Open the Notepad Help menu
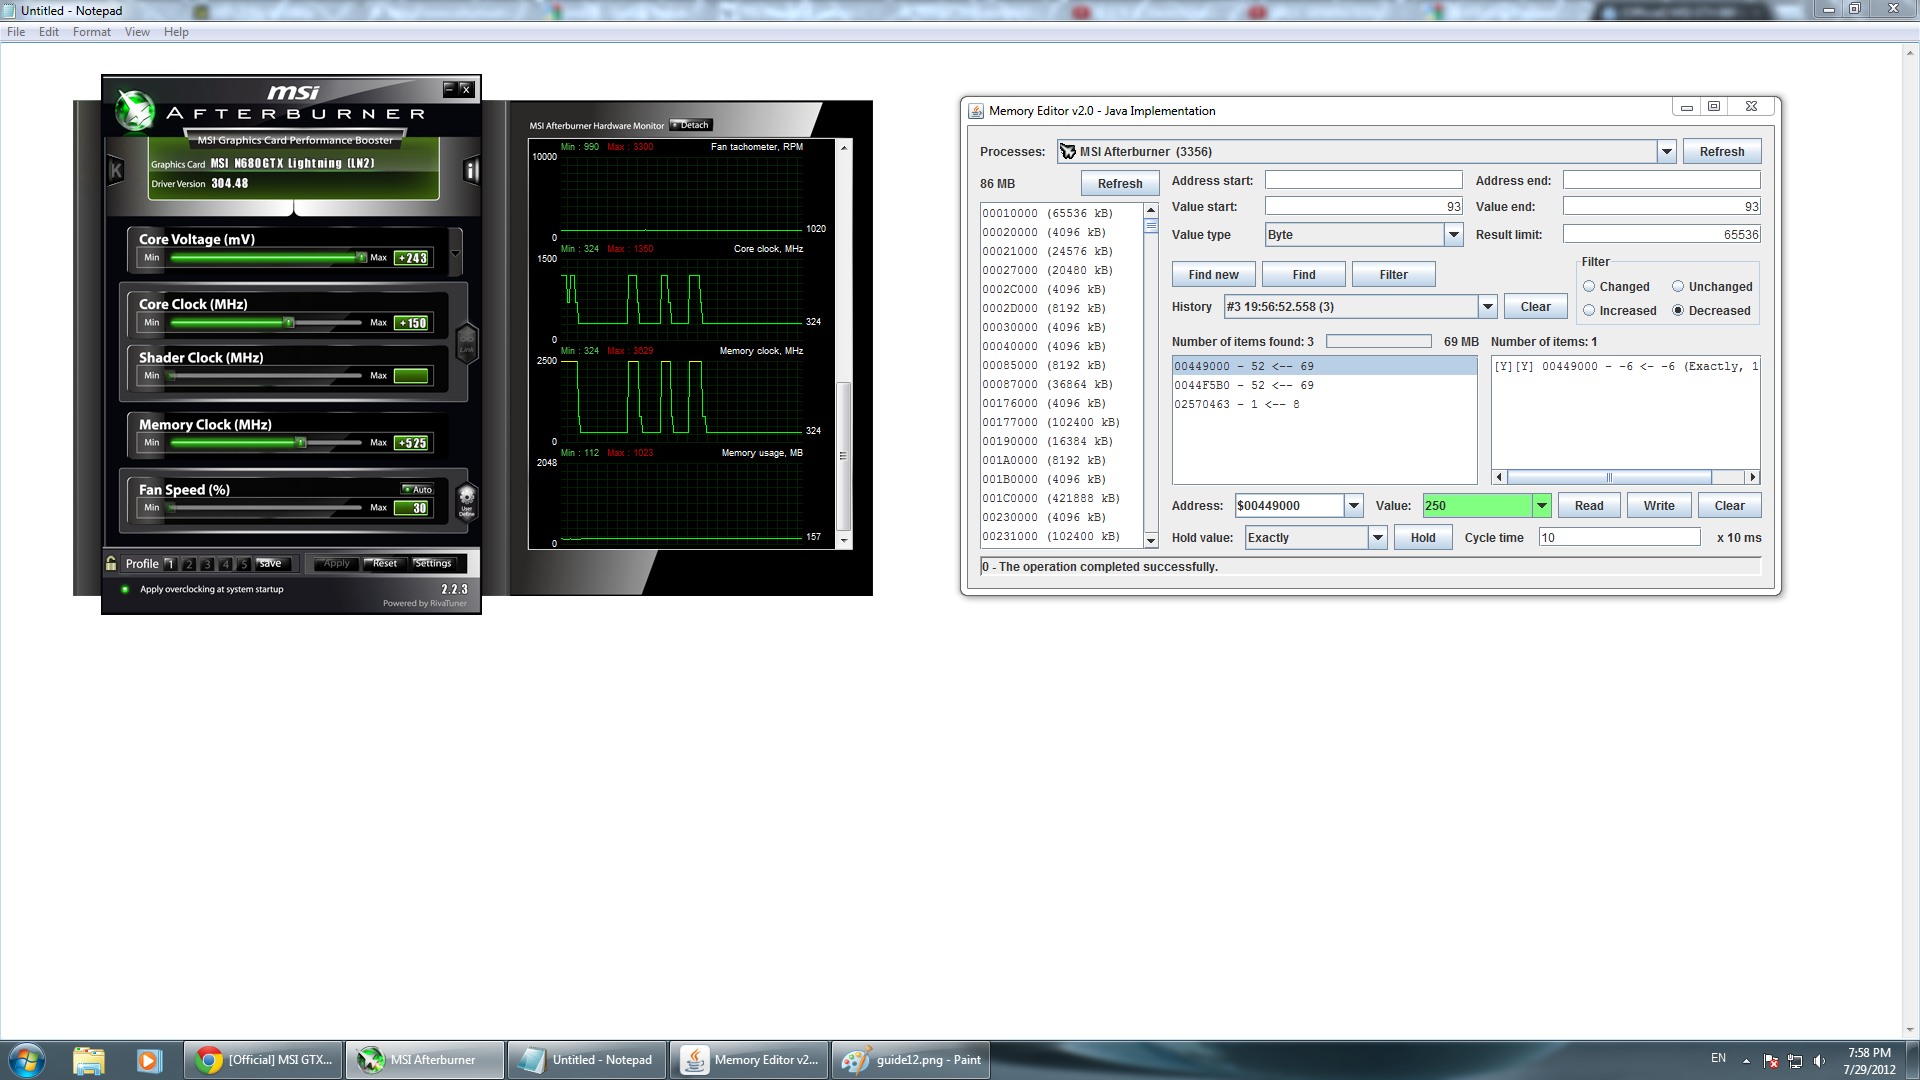This screenshot has height=1080, width=1920. point(176,32)
